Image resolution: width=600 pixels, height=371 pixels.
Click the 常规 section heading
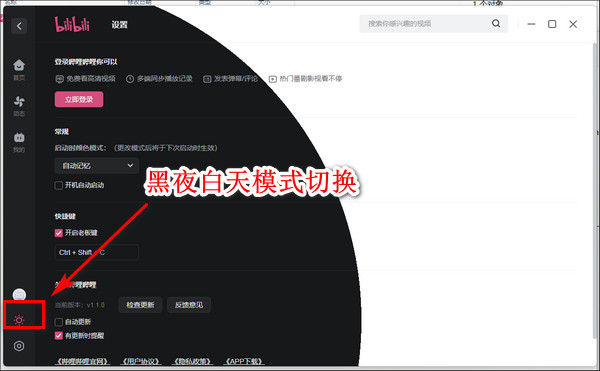pyautogui.click(x=62, y=132)
